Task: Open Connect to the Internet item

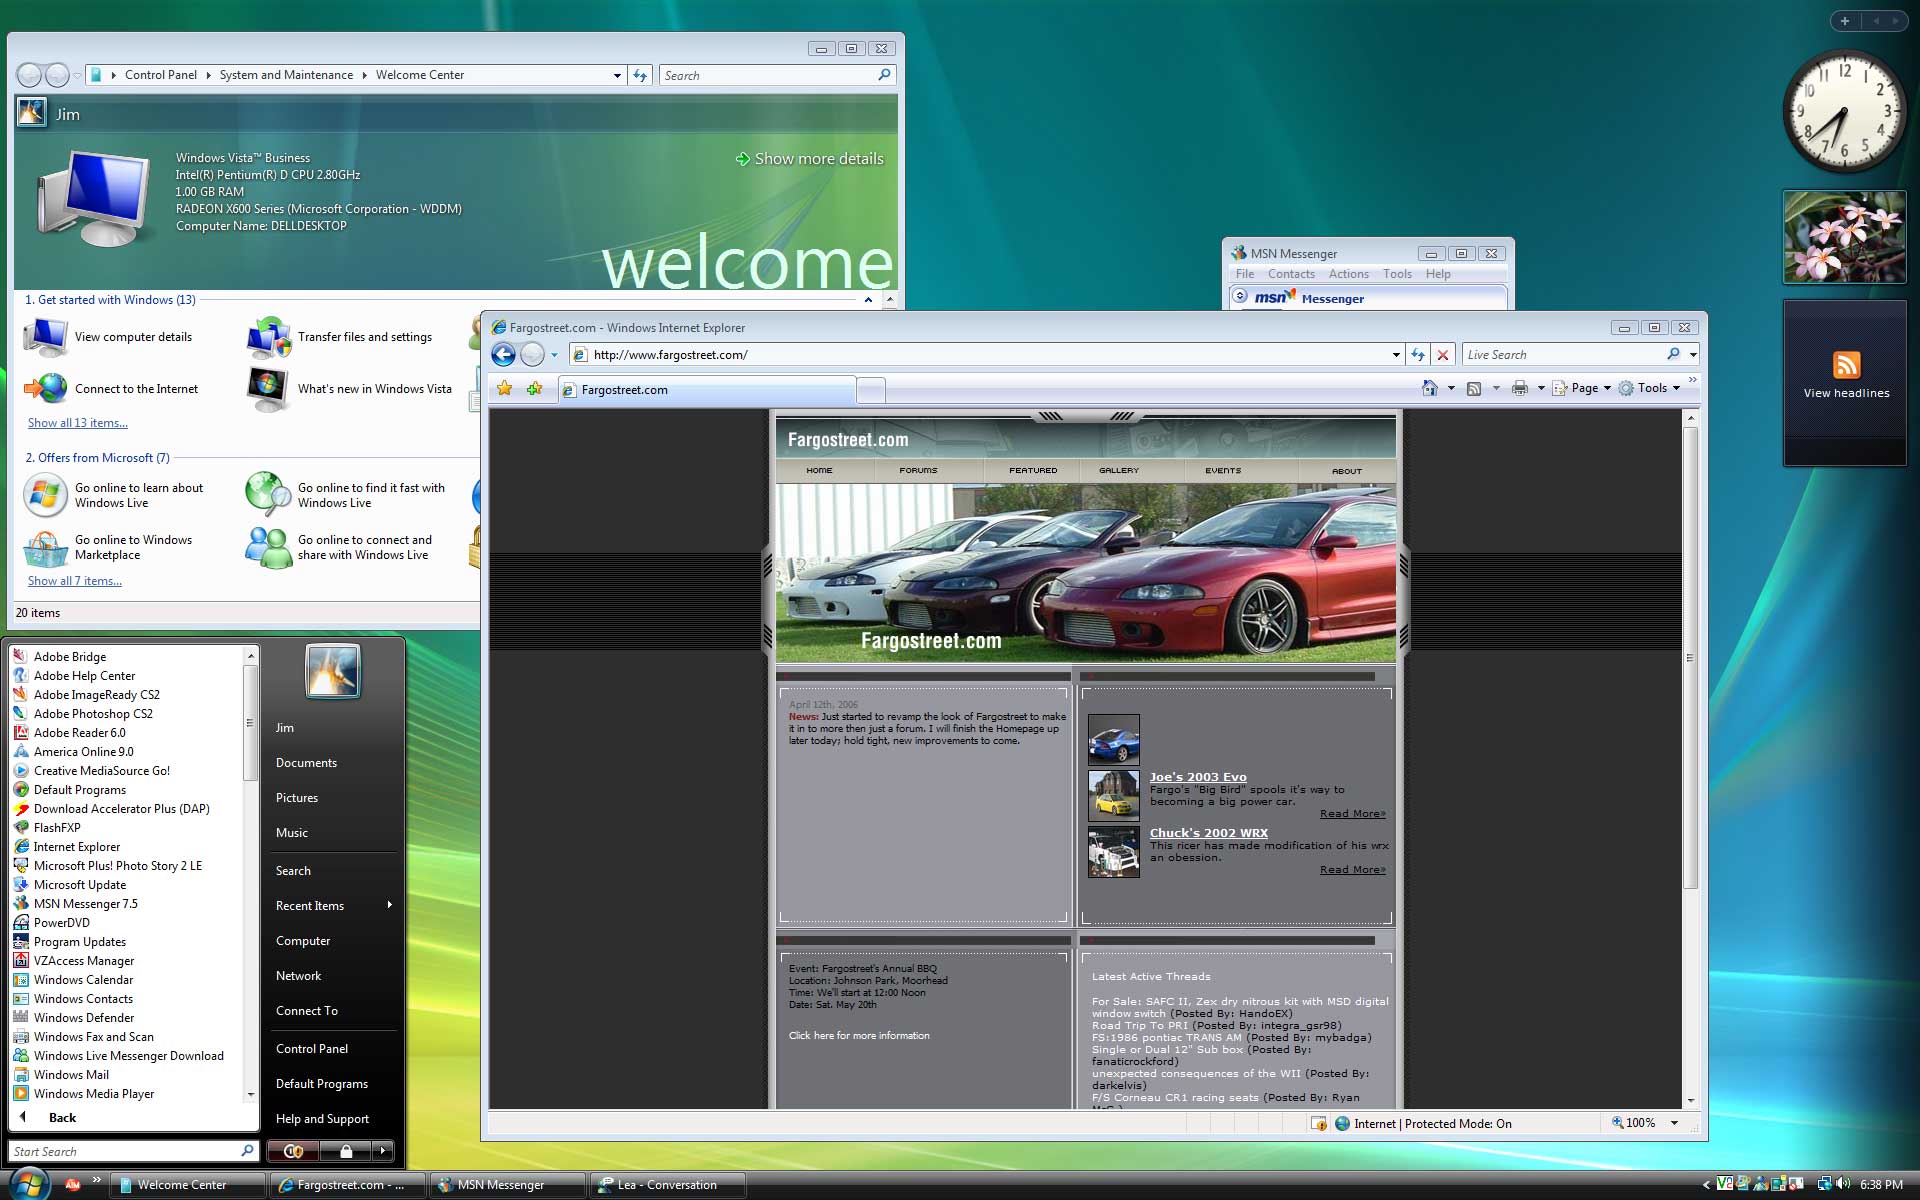Action: [x=112, y=389]
